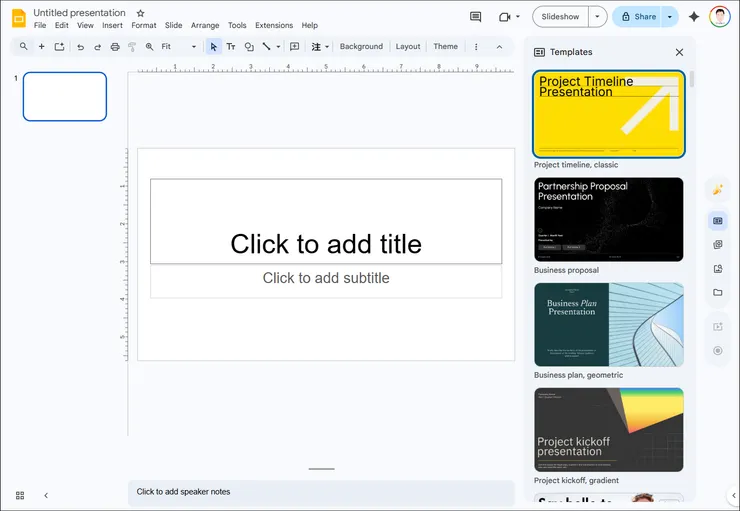The width and height of the screenshot is (740, 511).
Task: Click the Add comment toolbar icon
Action: pyautogui.click(x=294, y=46)
